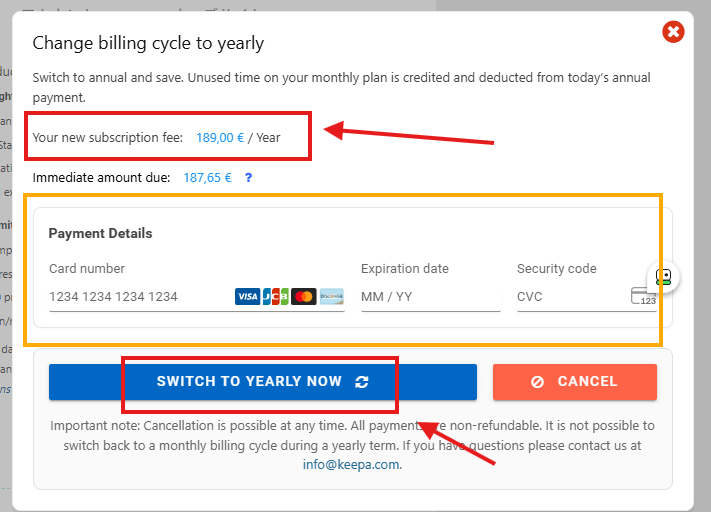711x512 pixels.
Task: Click the 187,65 € immediate amount
Action: click(x=207, y=178)
